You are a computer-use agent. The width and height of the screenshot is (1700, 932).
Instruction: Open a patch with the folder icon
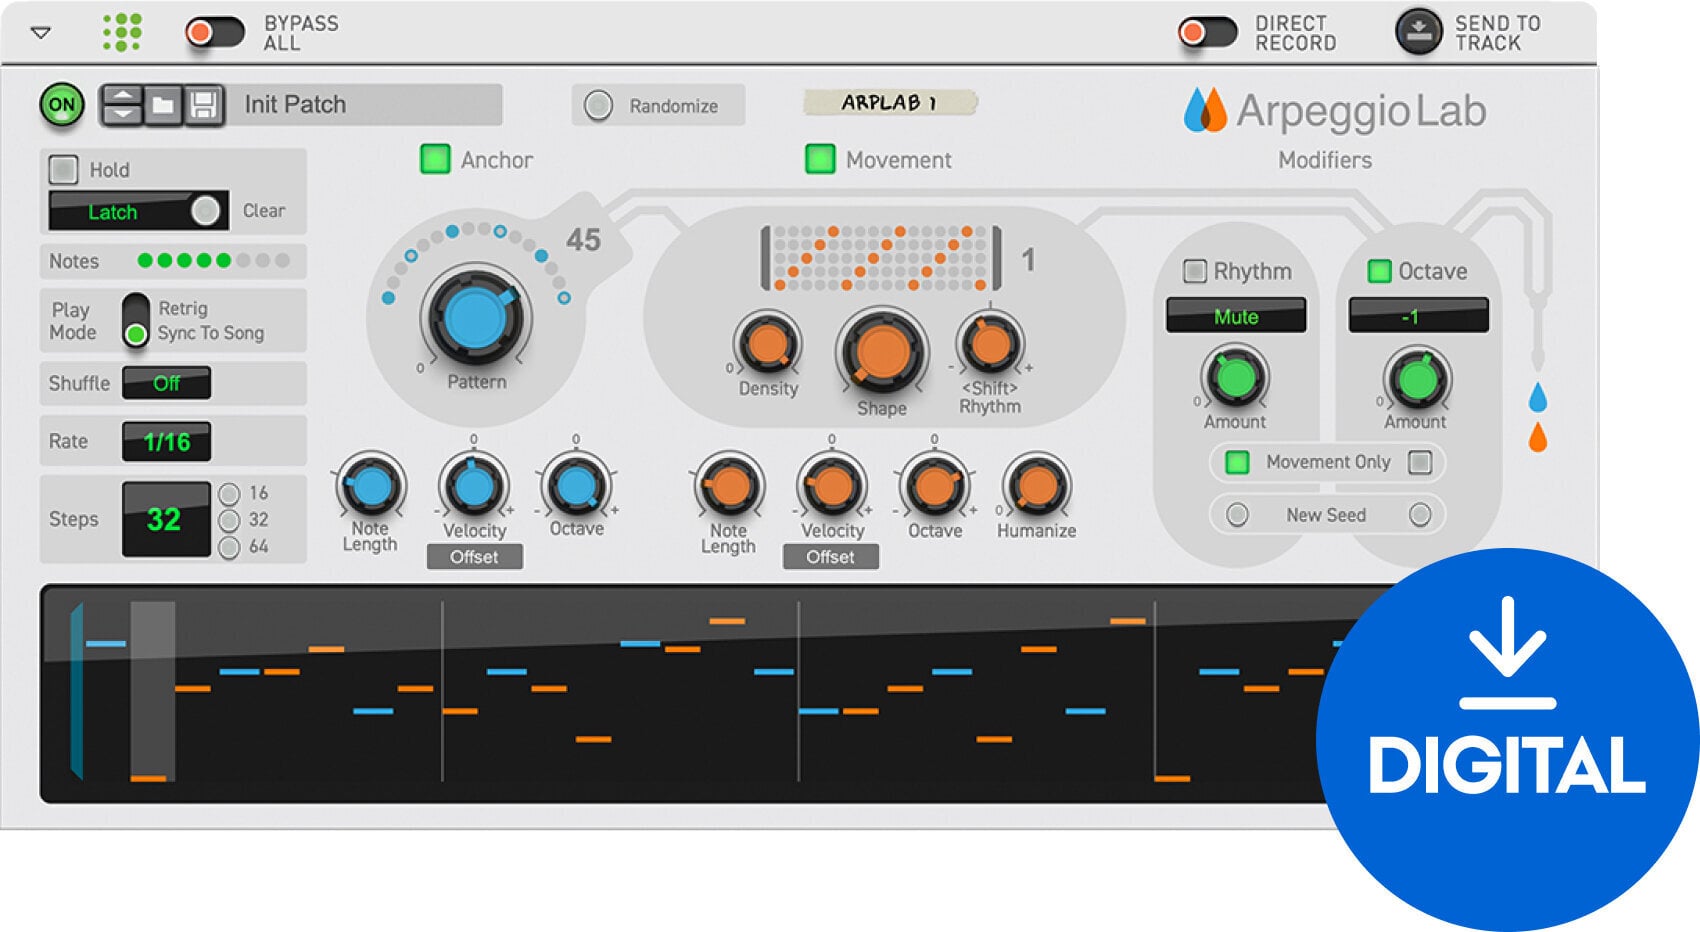[166, 104]
